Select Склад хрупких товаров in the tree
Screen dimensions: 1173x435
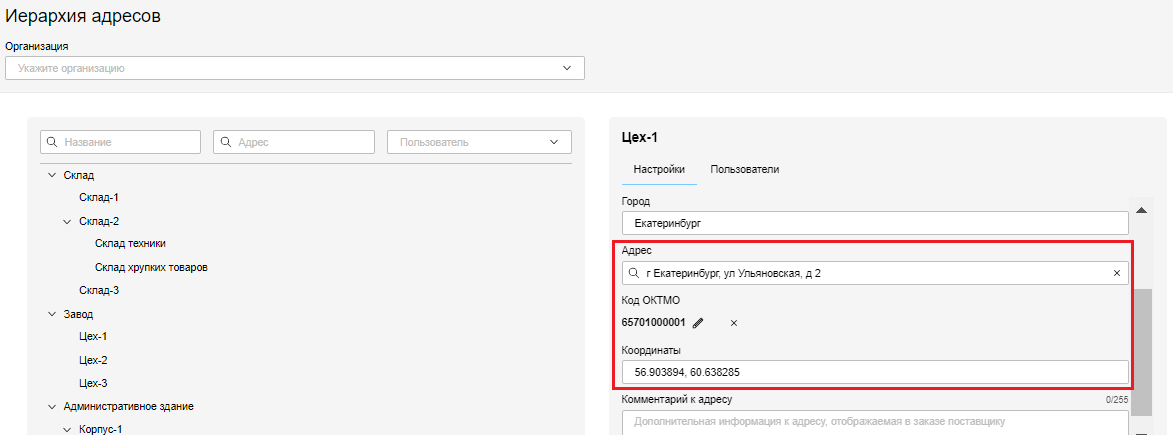[x=151, y=268]
